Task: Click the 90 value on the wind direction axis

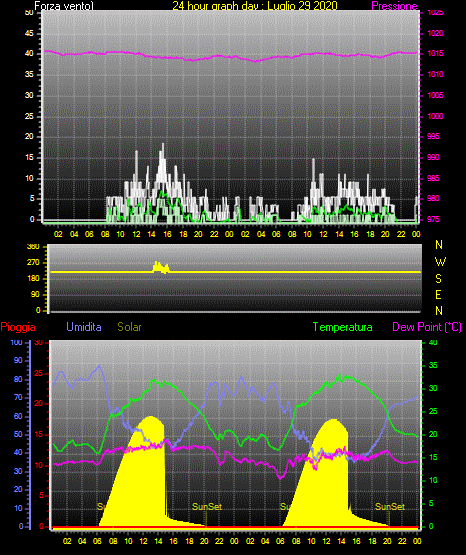Action: pos(35,294)
